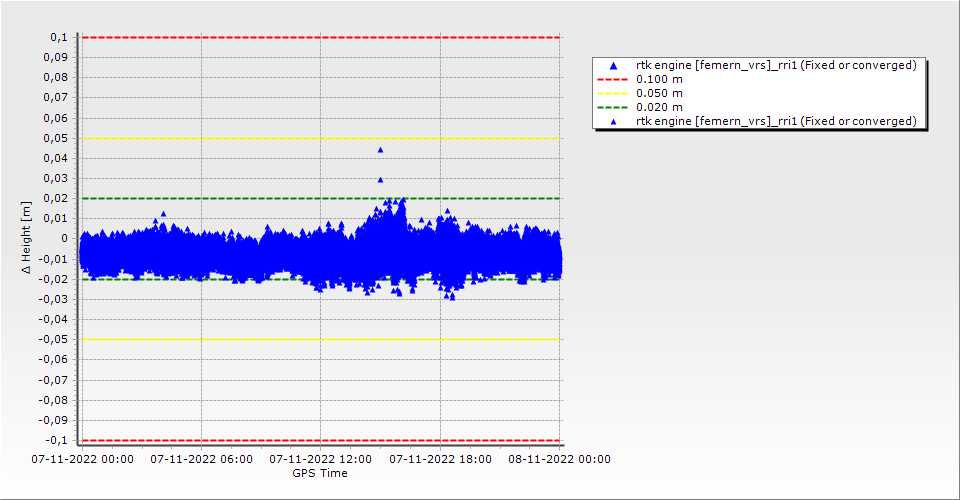Select the 0.050 m legend label

tap(660, 93)
